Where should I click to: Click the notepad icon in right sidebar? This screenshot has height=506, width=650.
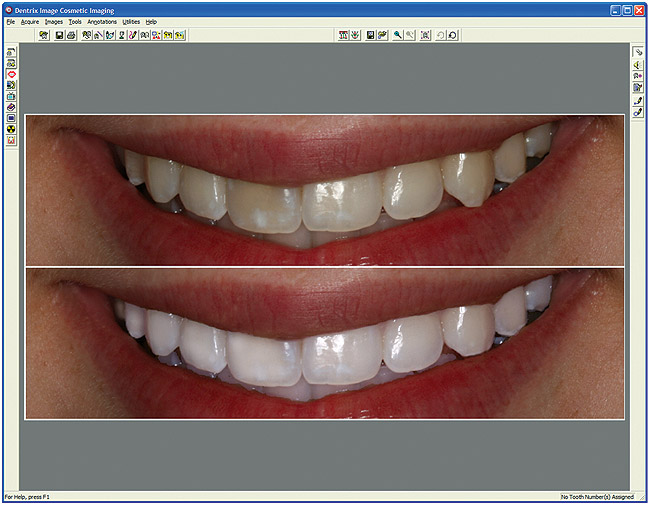tap(638, 87)
